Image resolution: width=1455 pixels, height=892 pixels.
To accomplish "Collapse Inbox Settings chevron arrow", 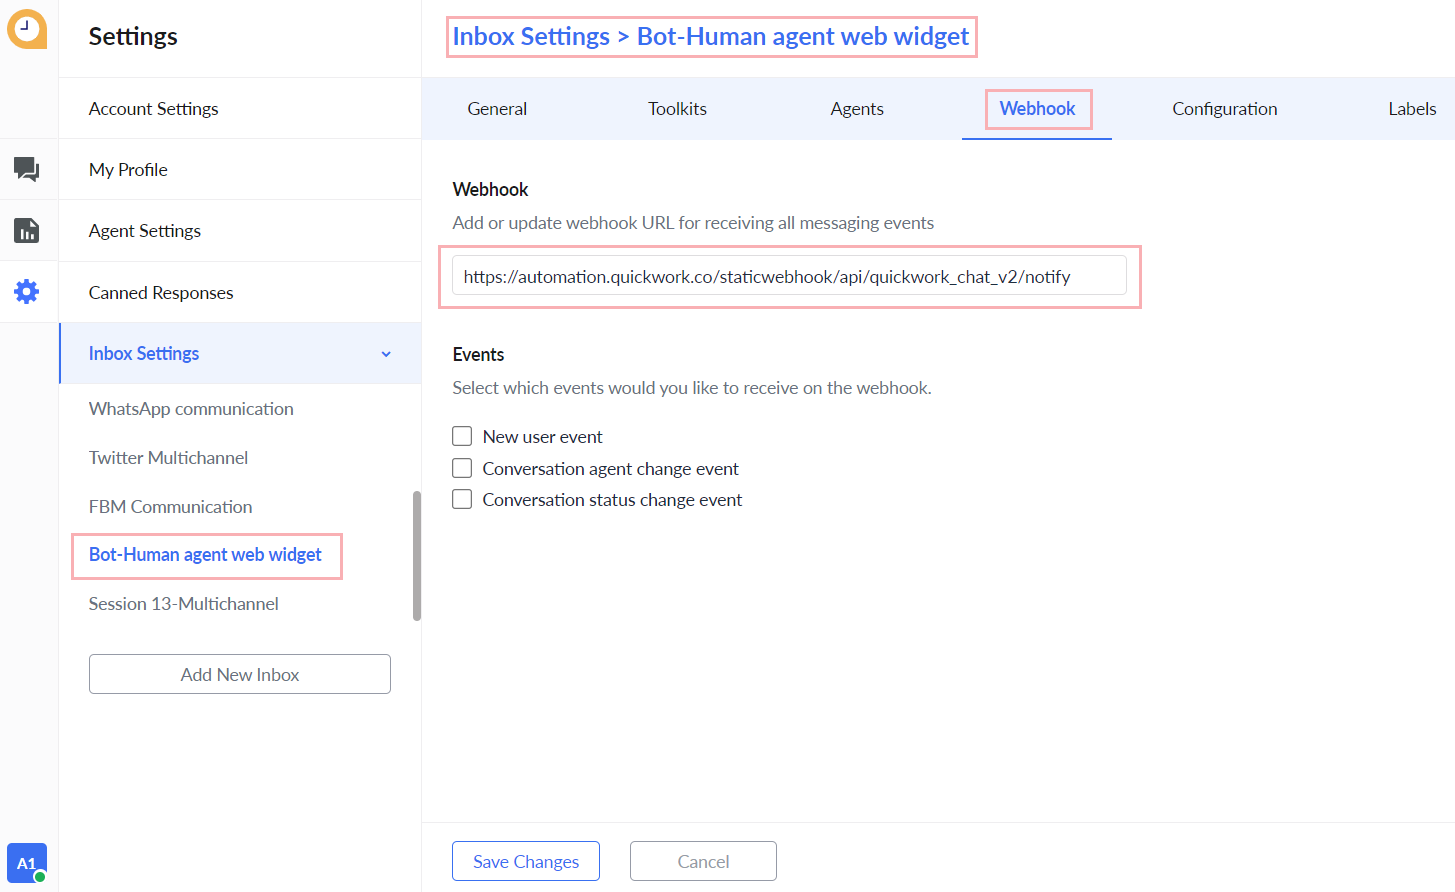I will point(386,354).
